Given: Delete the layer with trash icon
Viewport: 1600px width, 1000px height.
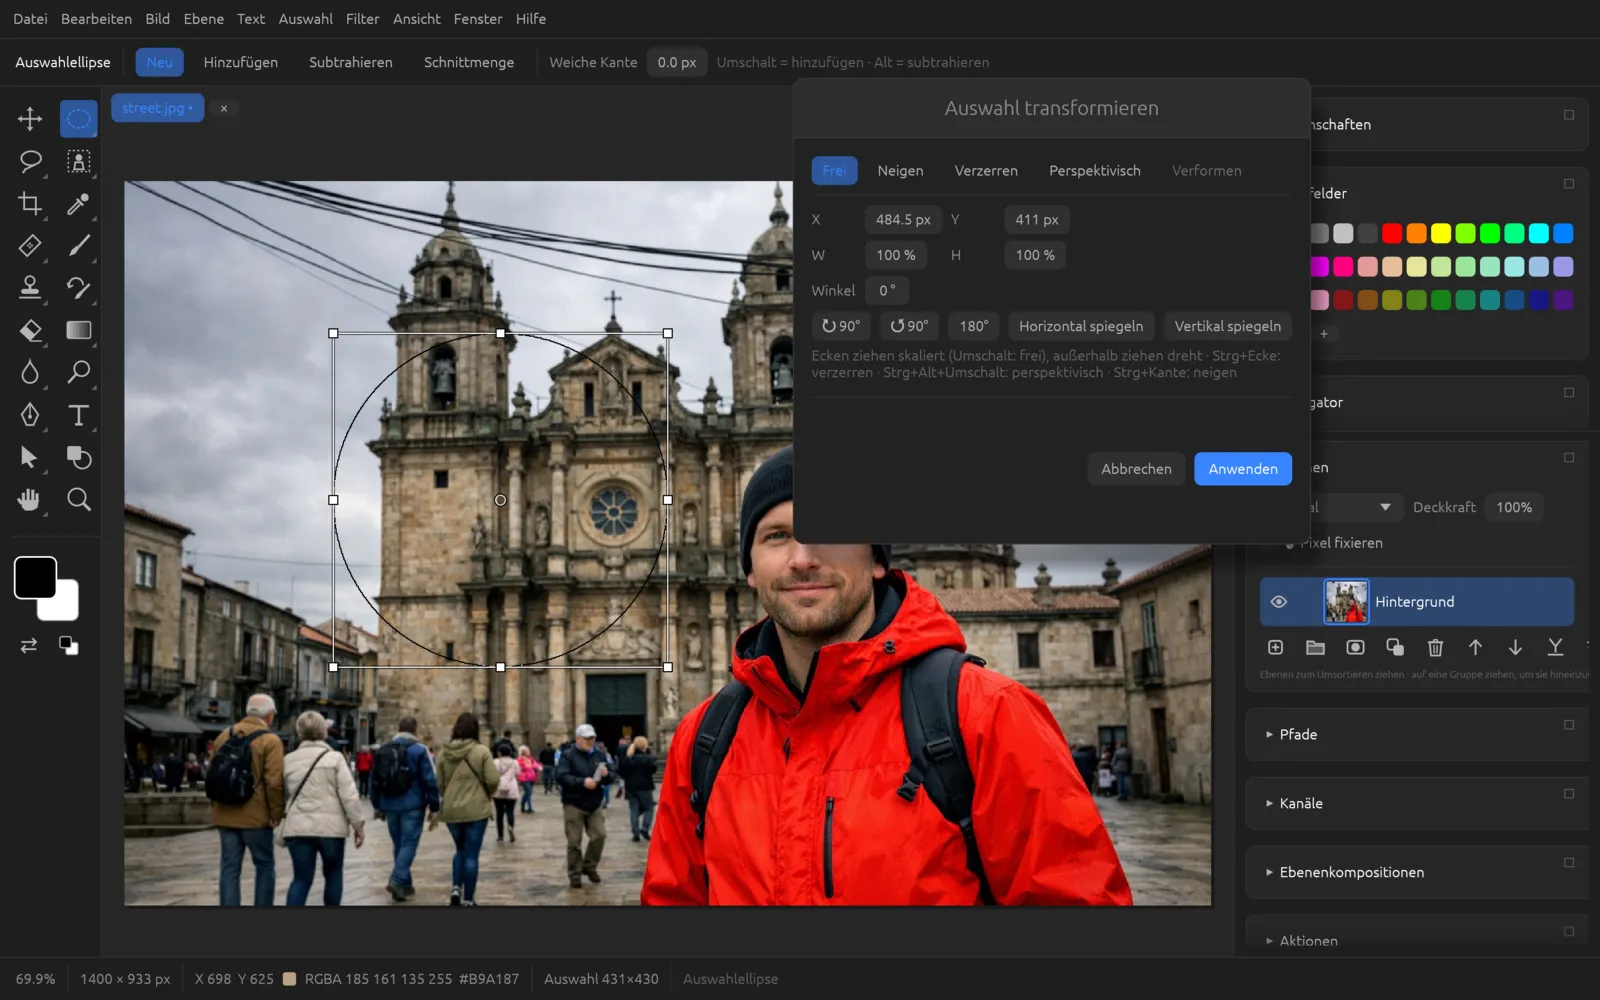Looking at the screenshot, I should tap(1435, 648).
